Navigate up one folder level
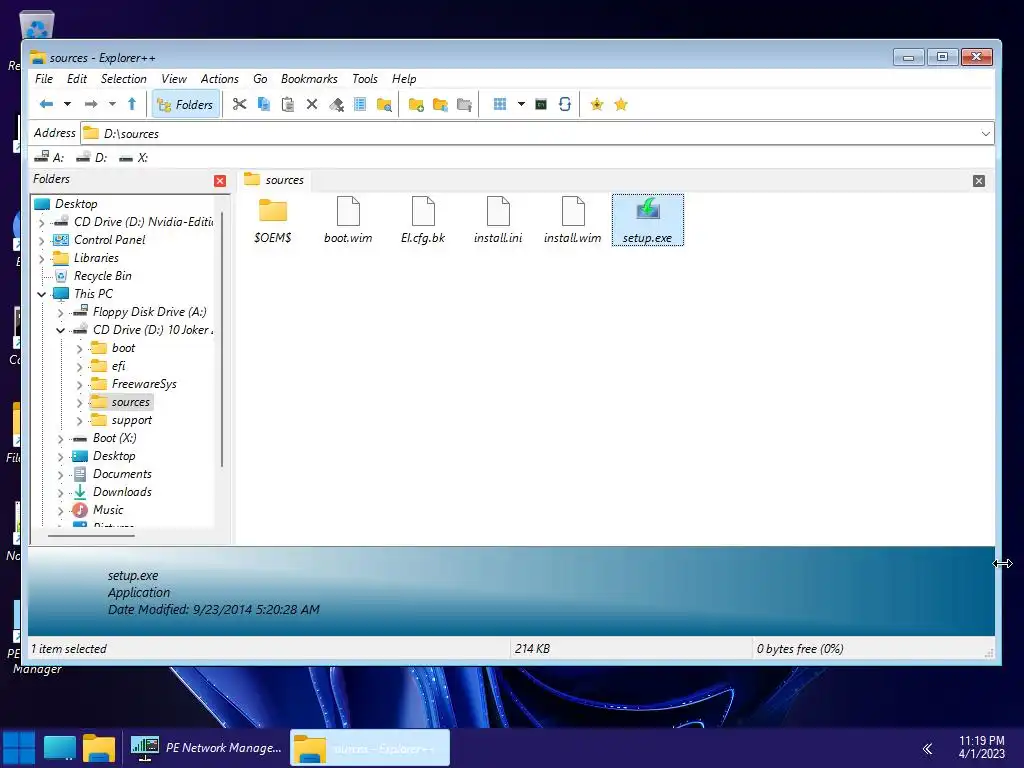Screen dimensions: 1024x768 click(132, 104)
